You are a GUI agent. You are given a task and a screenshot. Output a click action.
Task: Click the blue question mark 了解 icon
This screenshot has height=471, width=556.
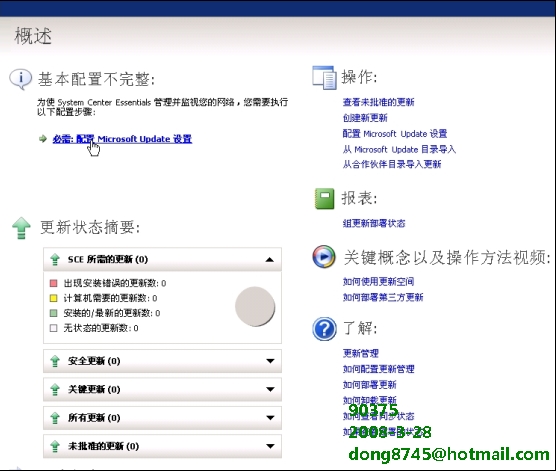point(324,329)
